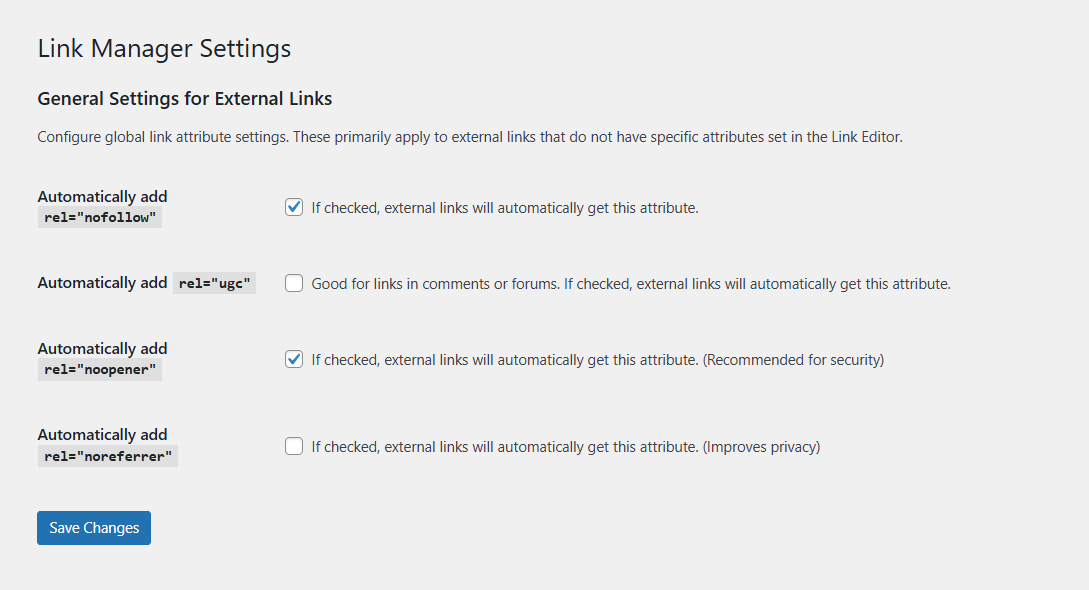Click the General Settings for External Links heading
The image size is (1089, 590).
point(185,98)
